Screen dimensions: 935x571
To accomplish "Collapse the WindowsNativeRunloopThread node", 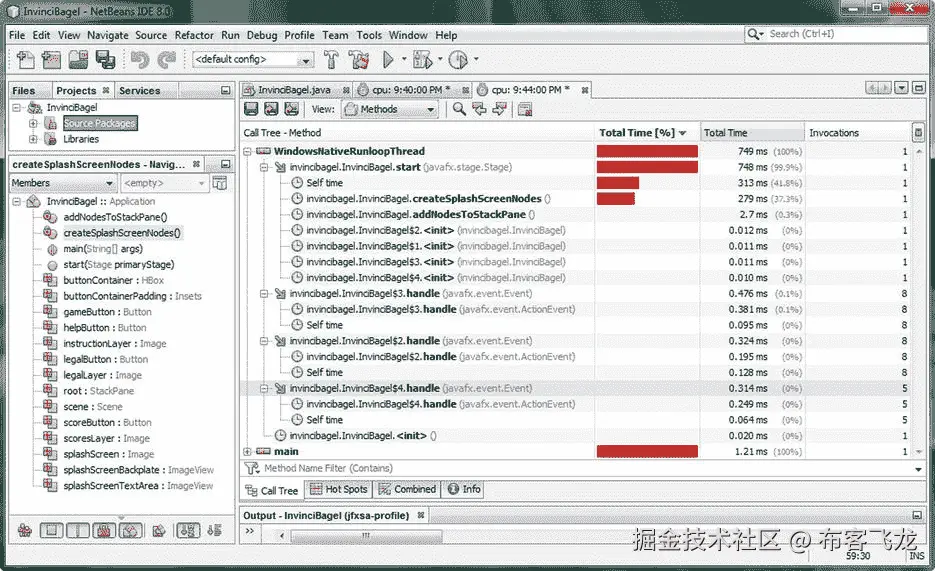I will point(247,151).
